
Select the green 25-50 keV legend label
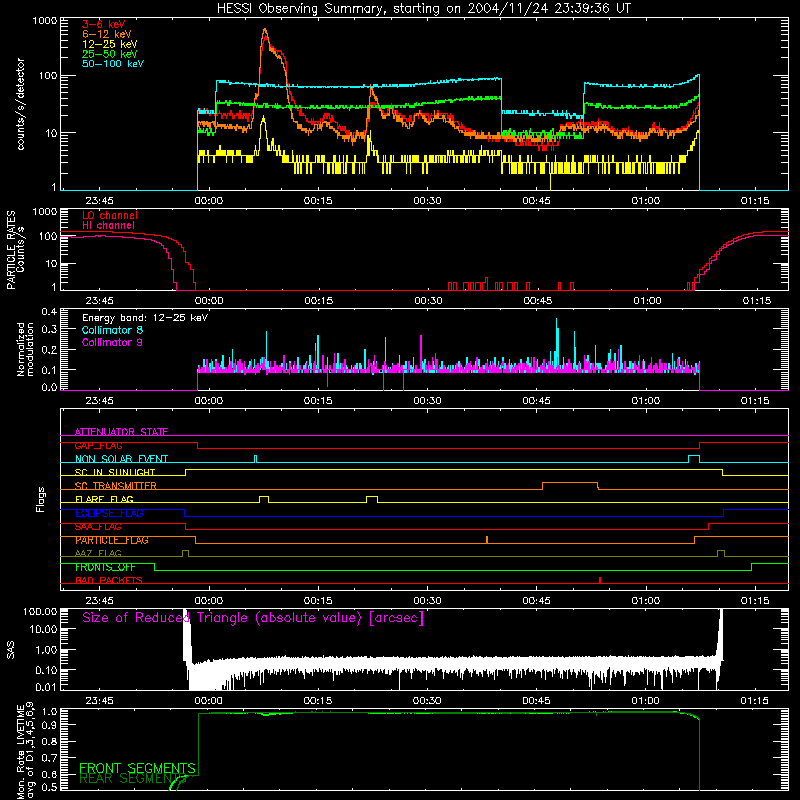(x=110, y=54)
